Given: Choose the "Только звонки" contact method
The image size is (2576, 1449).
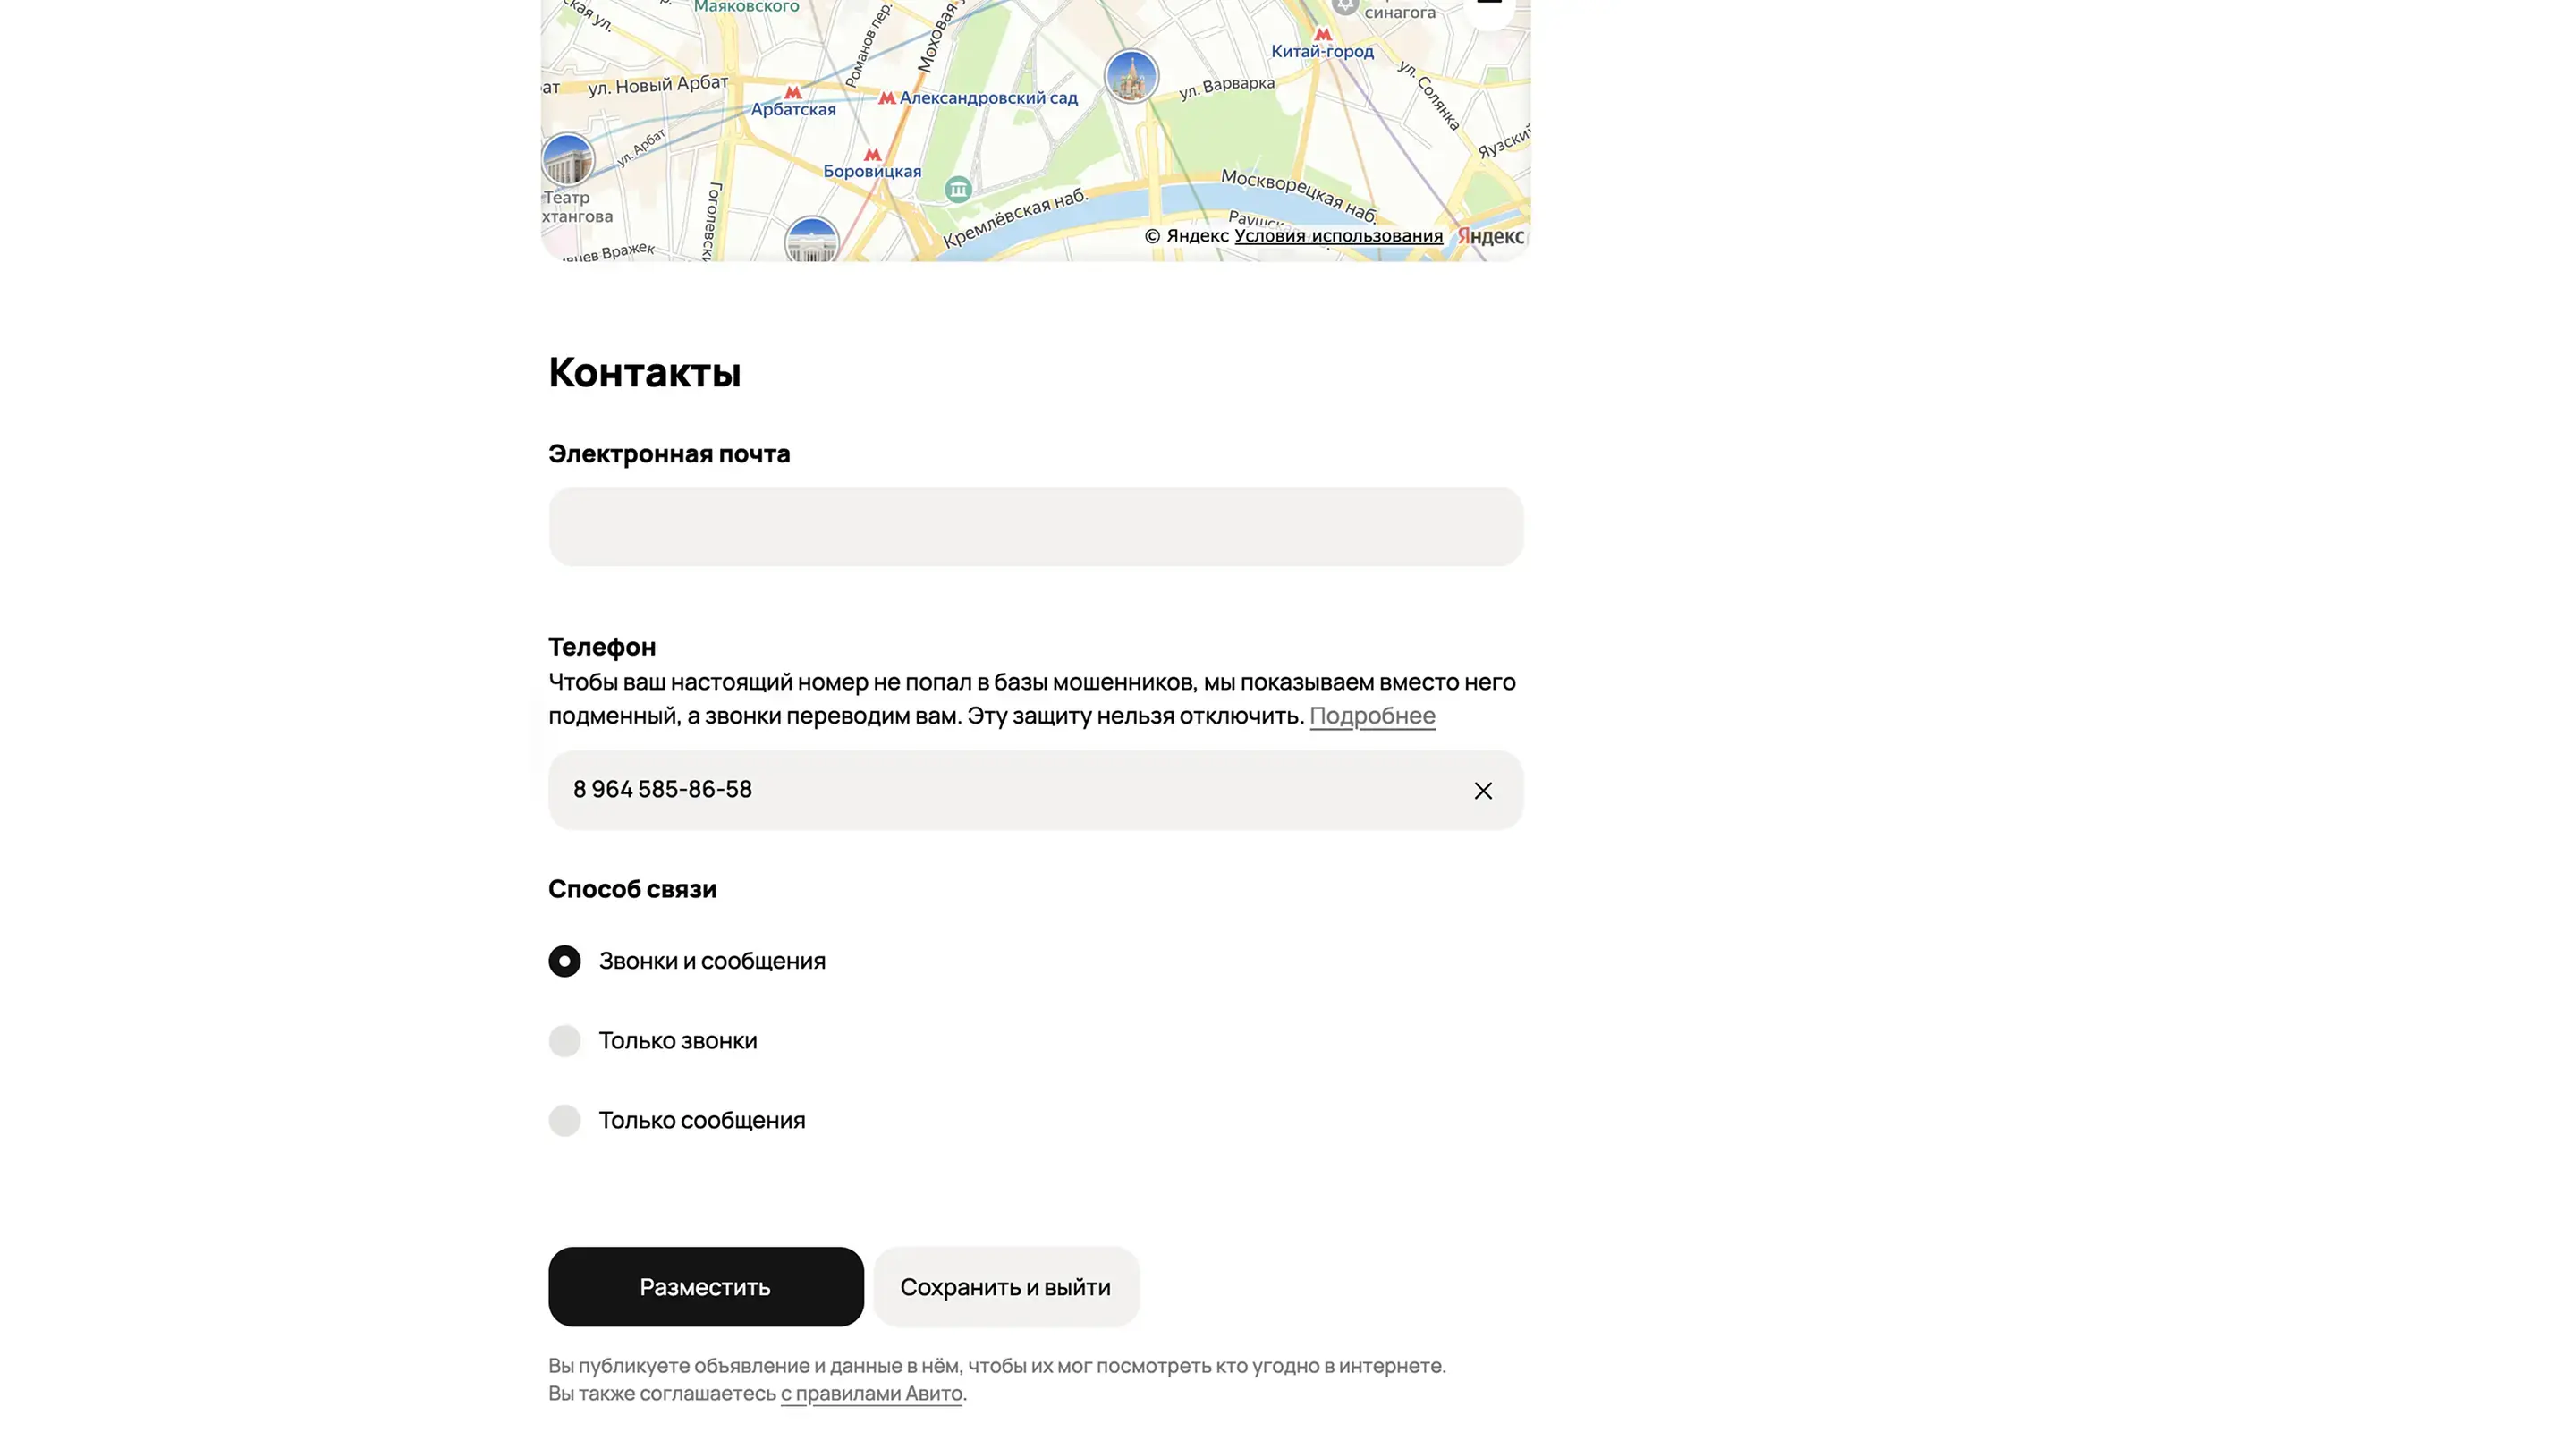Looking at the screenshot, I should point(565,1041).
